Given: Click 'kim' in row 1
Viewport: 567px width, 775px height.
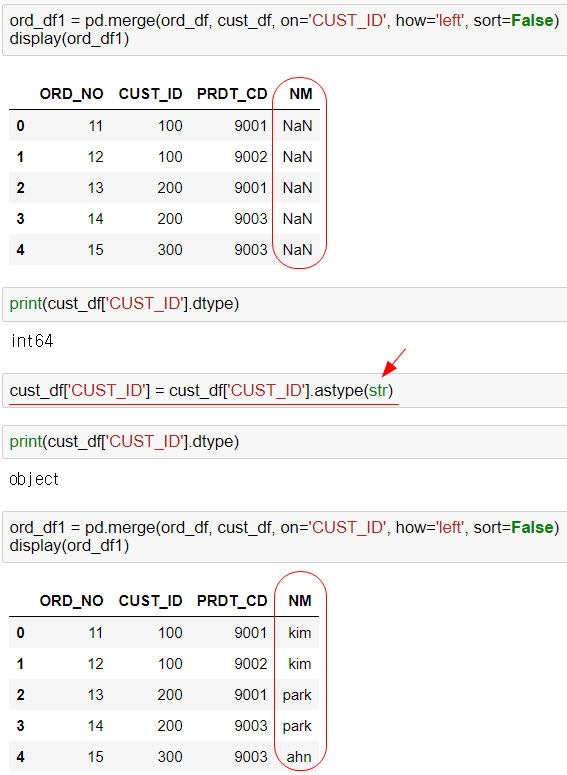Looking at the screenshot, I should [300, 664].
